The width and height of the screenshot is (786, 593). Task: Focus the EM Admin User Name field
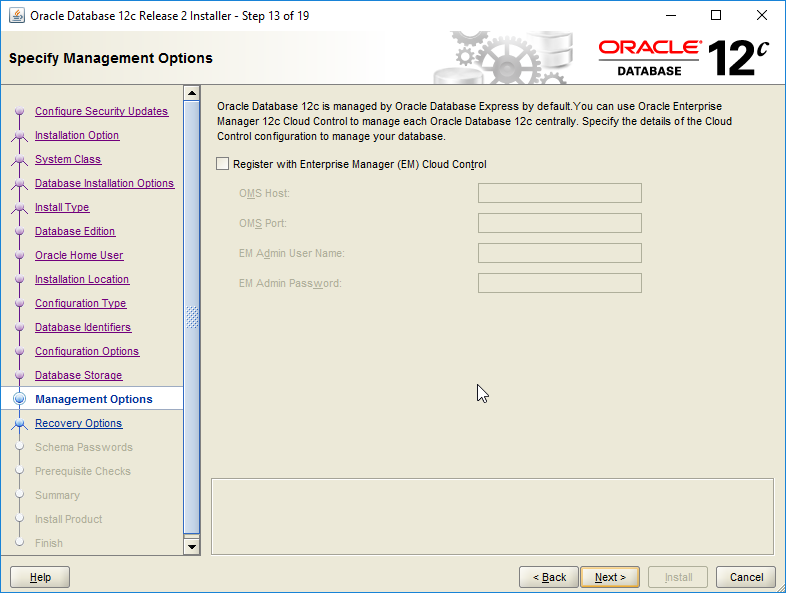[x=559, y=253]
